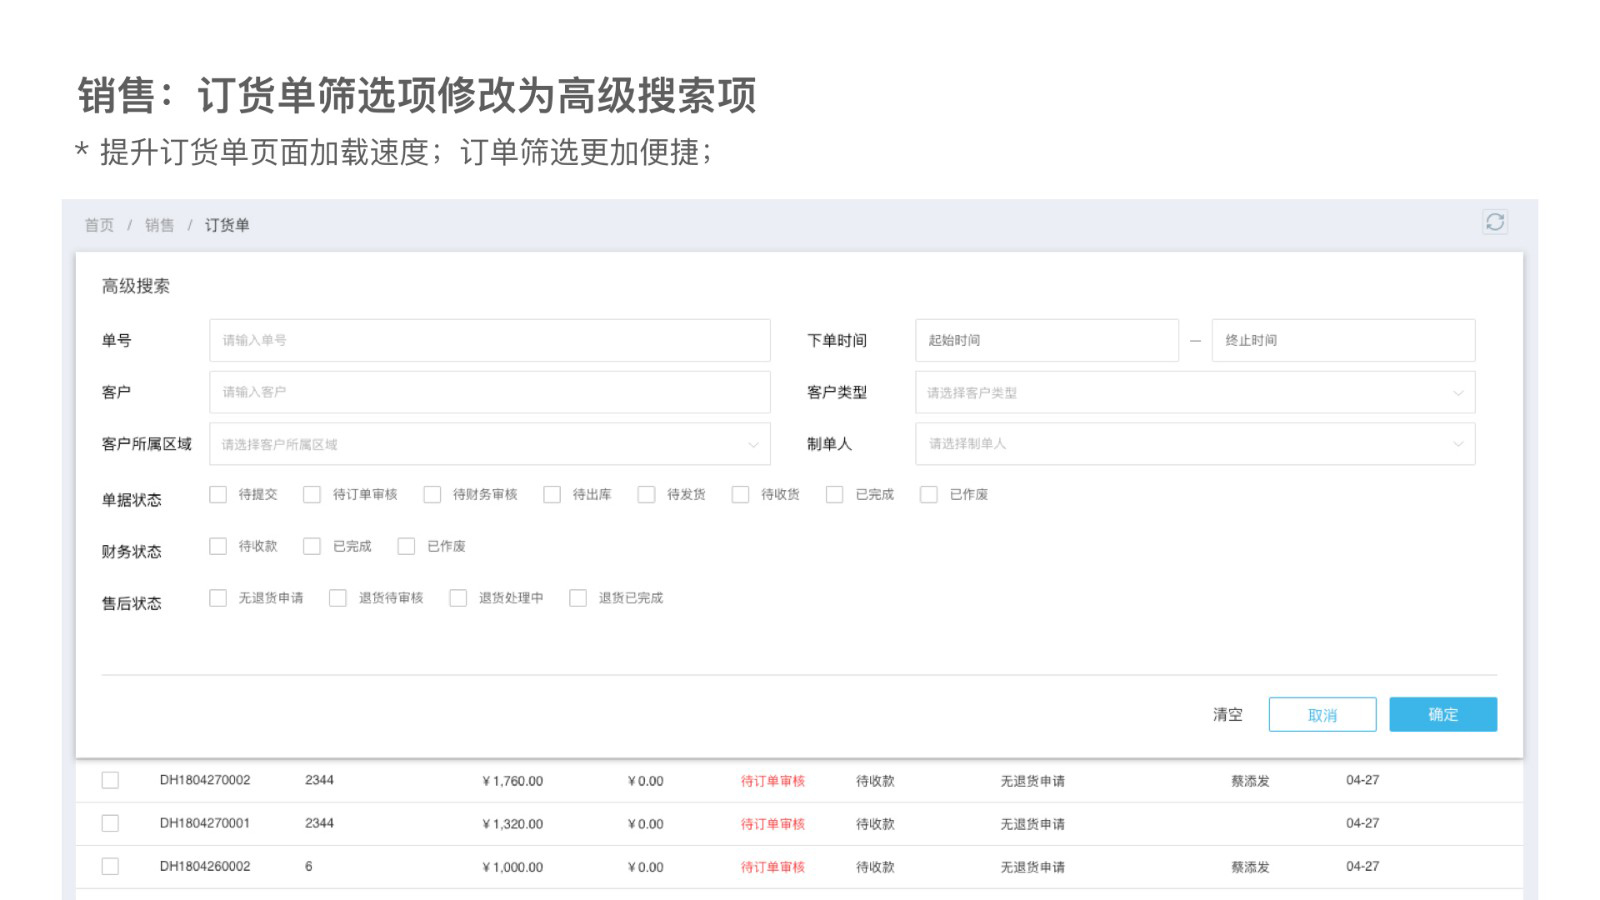Check the 待提交 document status checkbox
The height and width of the screenshot is (900, 1600).
coord(218,494)
